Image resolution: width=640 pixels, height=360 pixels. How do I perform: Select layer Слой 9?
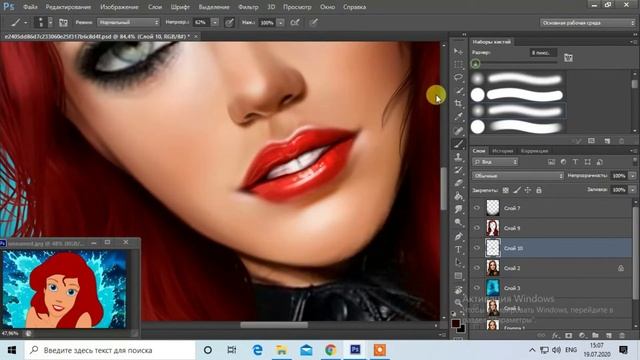[x=551, y=228]
